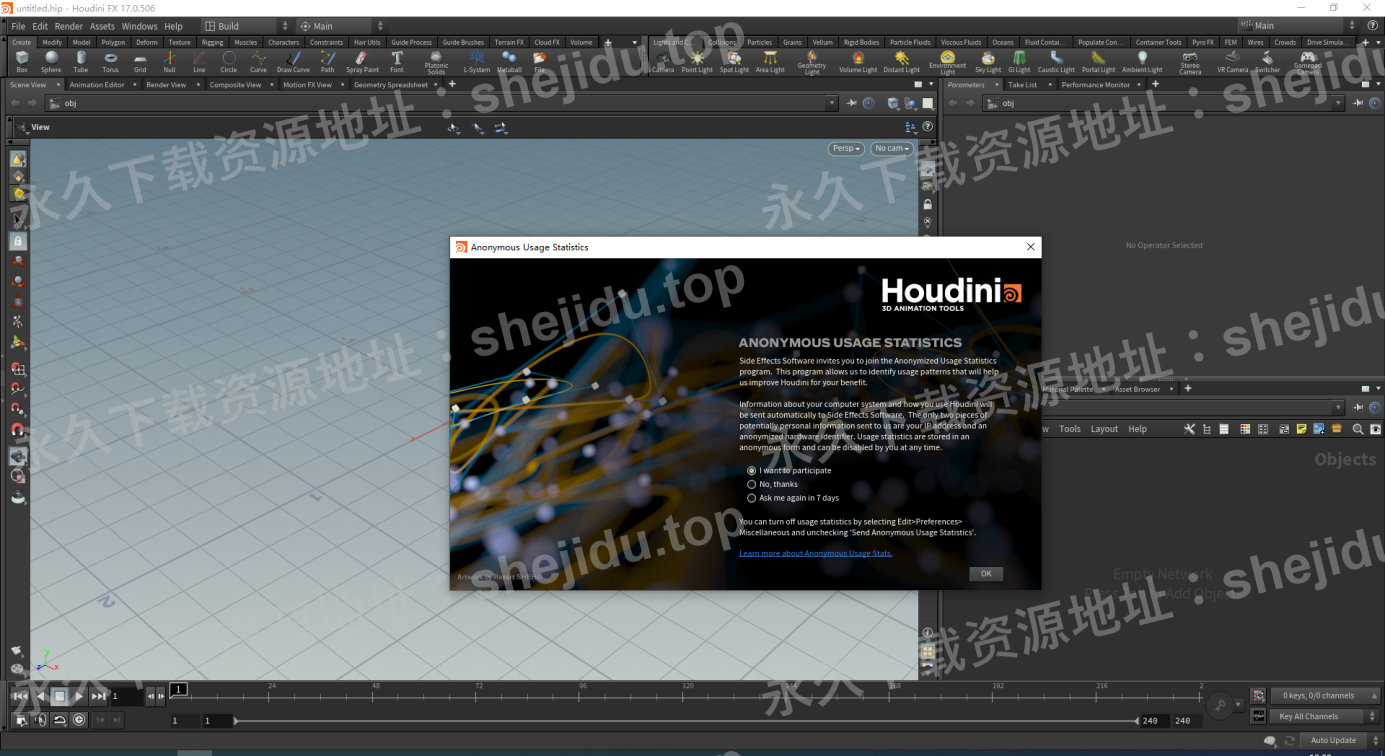
Task: Switch to the Animation Editor tab
Action: [97, 85]
